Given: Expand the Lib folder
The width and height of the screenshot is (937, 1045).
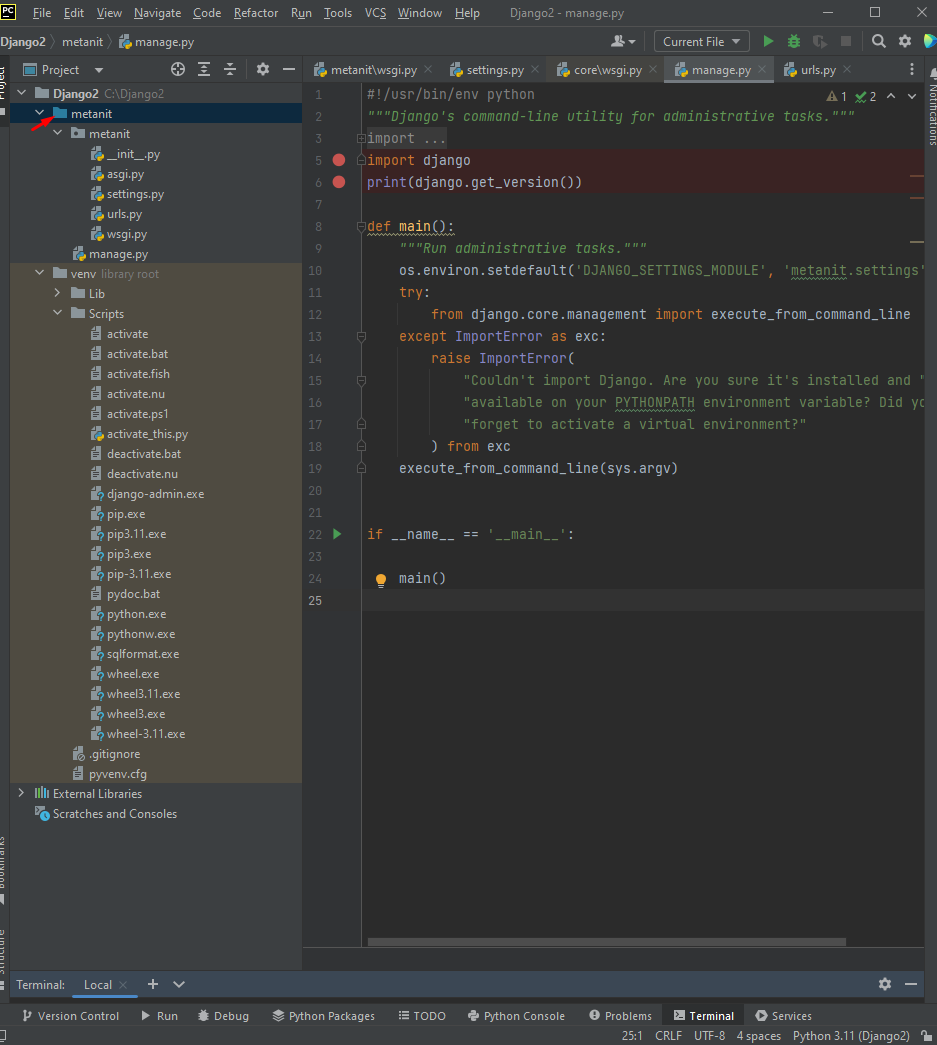Looking at the screenshot, I should click(x=58, y=293).
